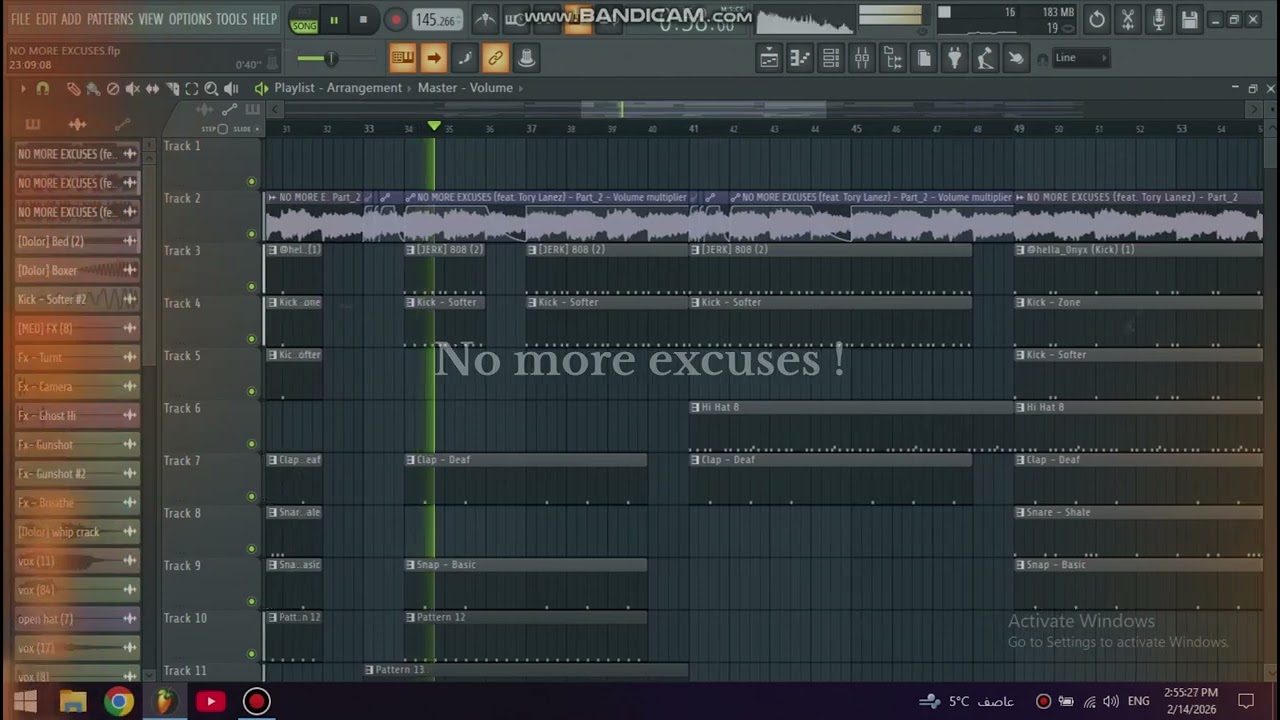Save project with floppy disk icon
The width and height of the screenshot is (1280, 720).
tap(1189, 19)
